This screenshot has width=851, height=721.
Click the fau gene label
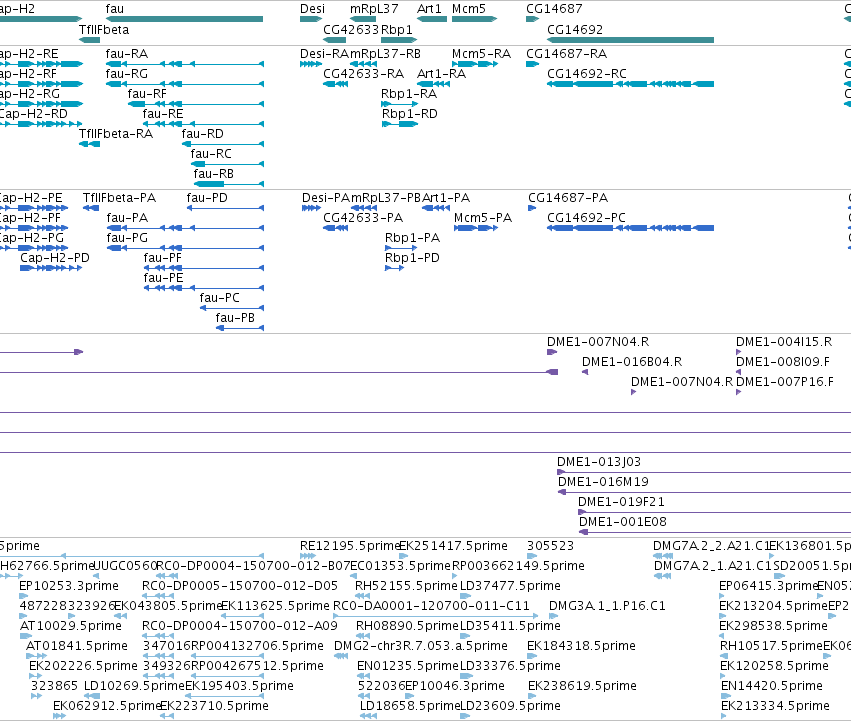(115, 9)
